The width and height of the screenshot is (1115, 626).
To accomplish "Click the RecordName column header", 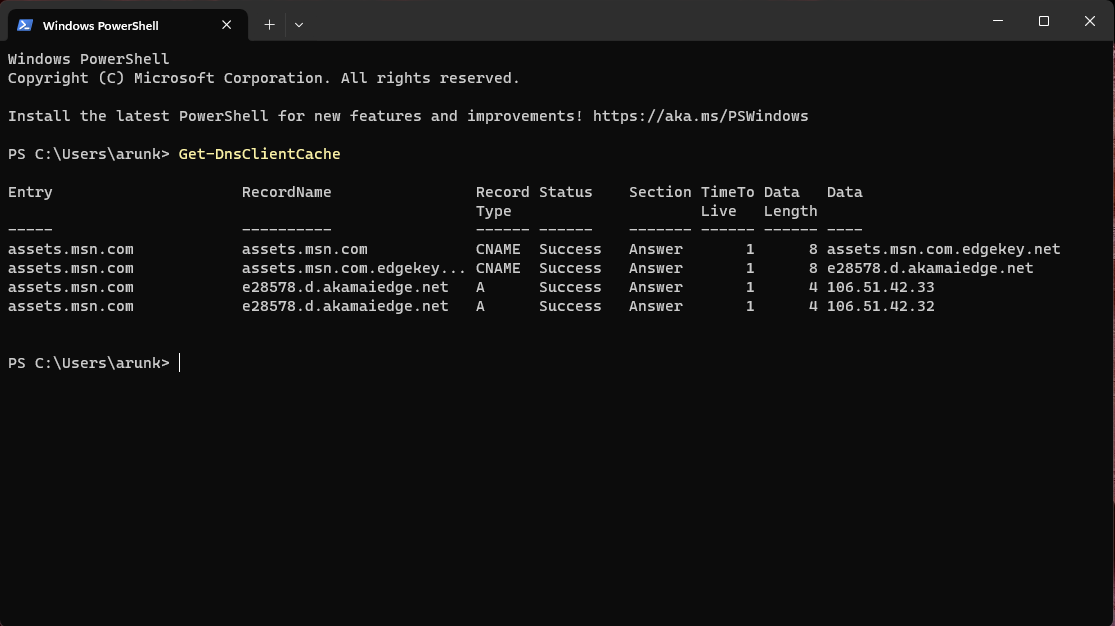I will tap(287, 192).
